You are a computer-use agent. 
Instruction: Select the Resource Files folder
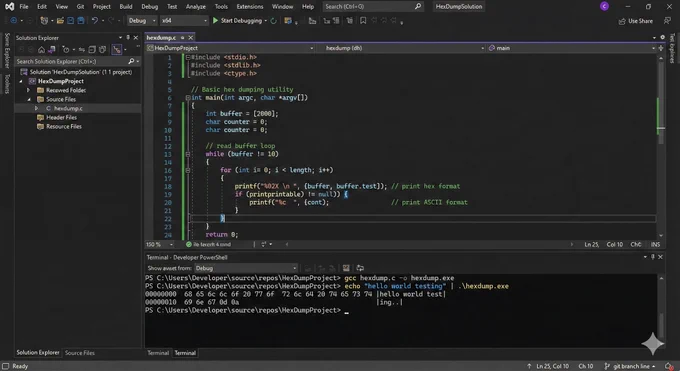point(64,127)
